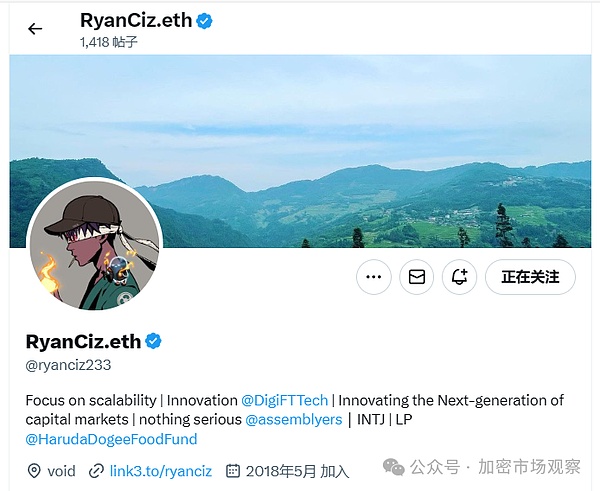Click the chain link icon

[x=96, y=471]
